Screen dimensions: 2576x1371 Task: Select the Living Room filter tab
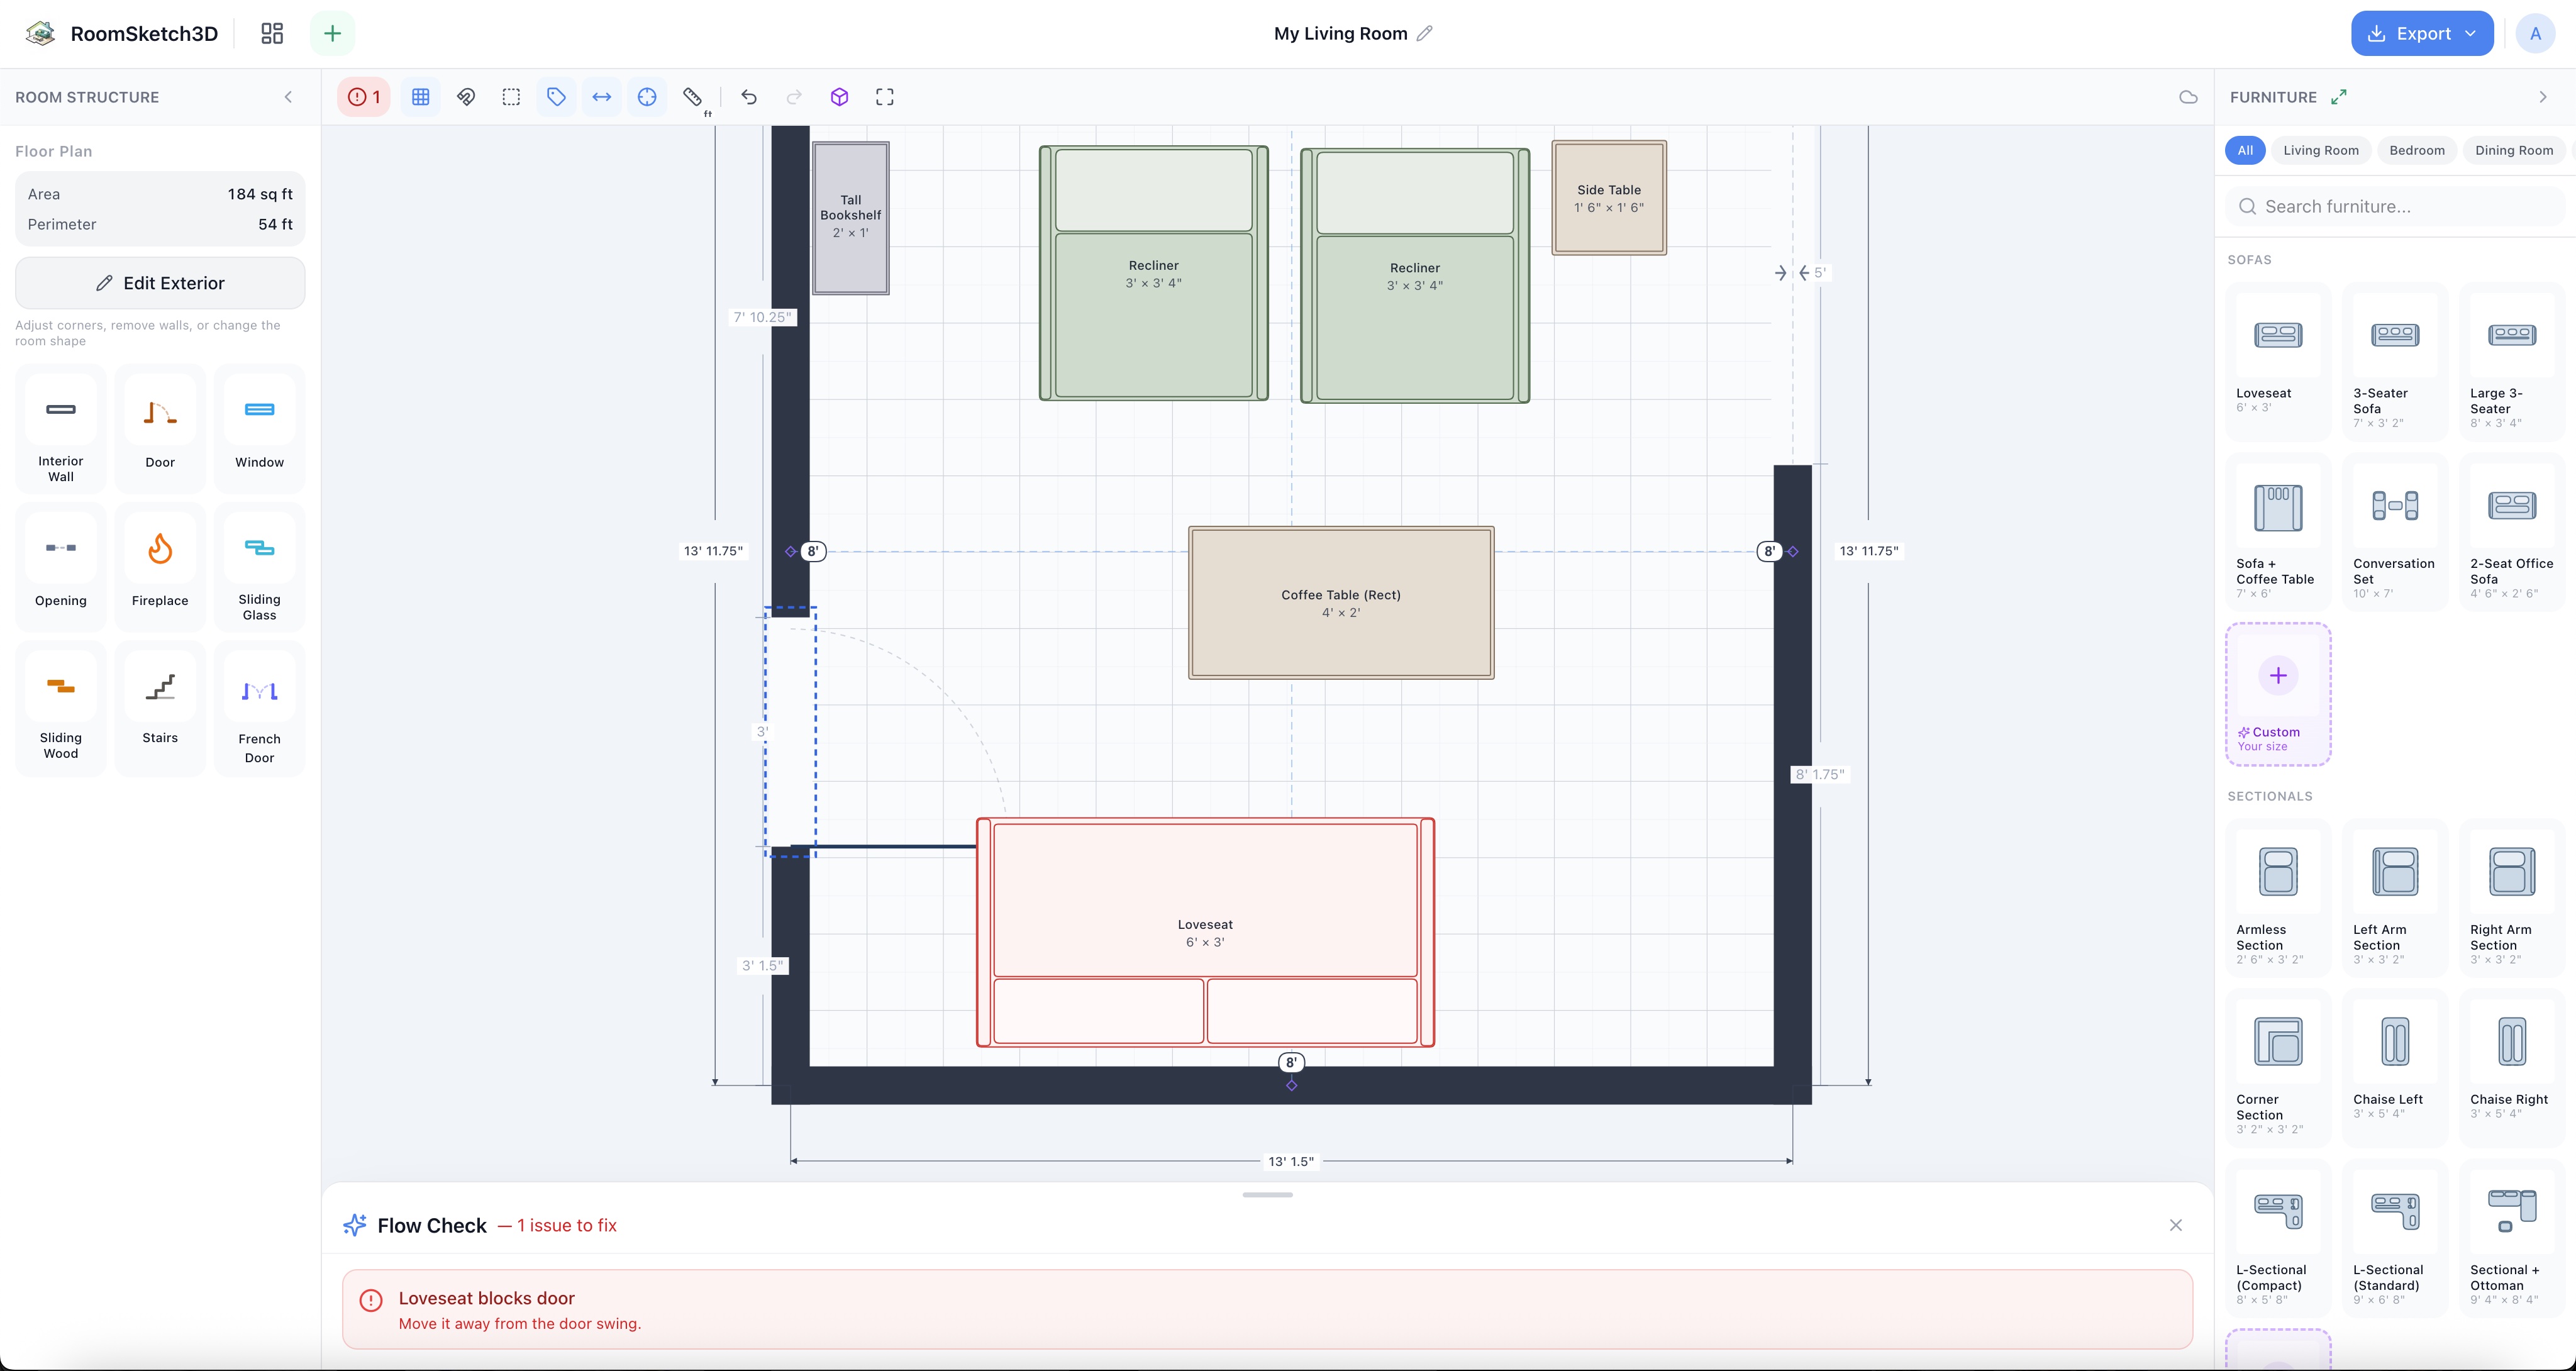(x=2321, y=150)
